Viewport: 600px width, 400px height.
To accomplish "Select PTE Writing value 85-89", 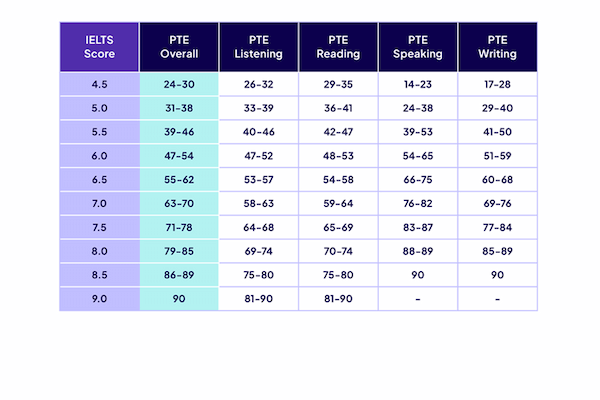I will click(497, 251).
